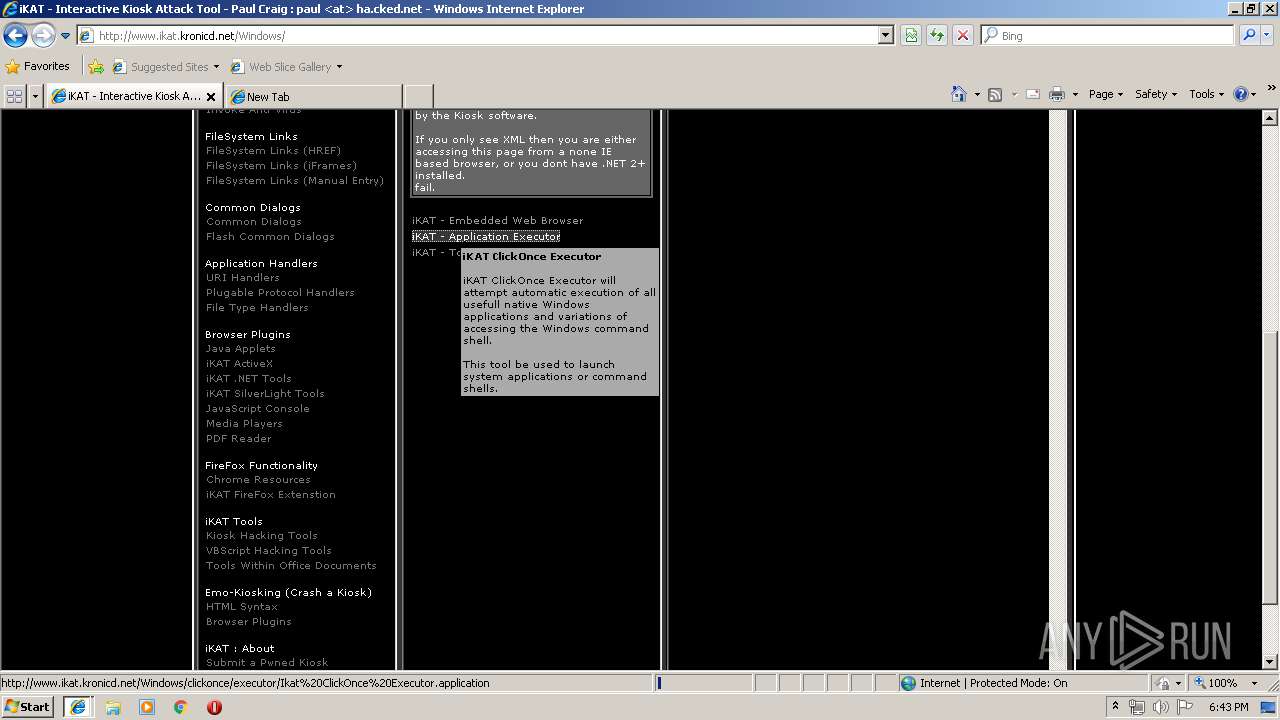The image size is (1280, 720).
Task: Open Flash Common Dialogs link
Action: click(270, 237)
